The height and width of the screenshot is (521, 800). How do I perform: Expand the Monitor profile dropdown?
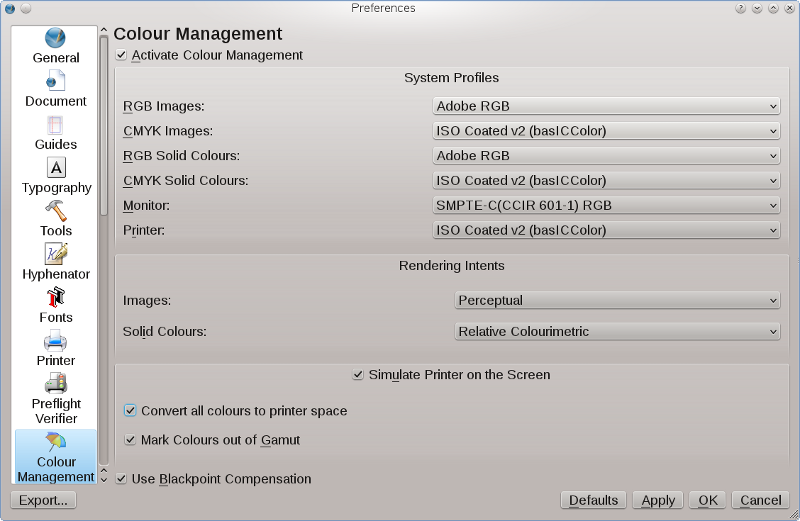click(x=606, y=205)
